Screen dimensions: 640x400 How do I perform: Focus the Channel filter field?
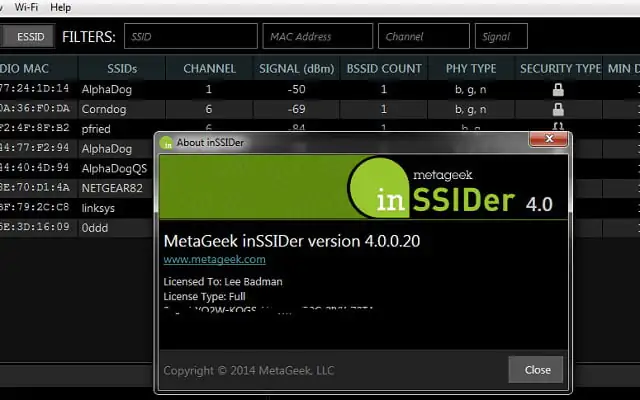pyautogui.click(x=424, y=36)
